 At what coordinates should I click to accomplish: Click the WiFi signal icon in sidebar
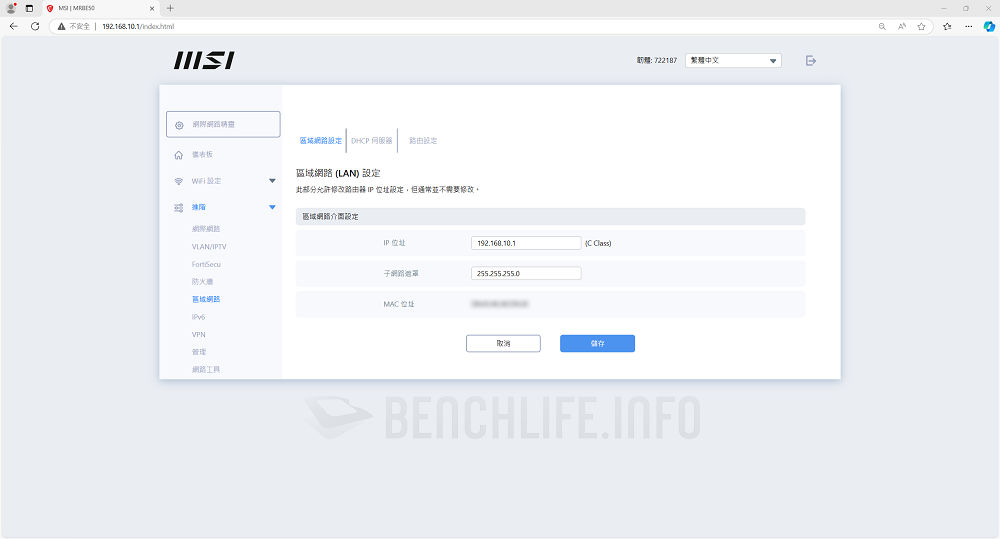click(x=179, y=181)
